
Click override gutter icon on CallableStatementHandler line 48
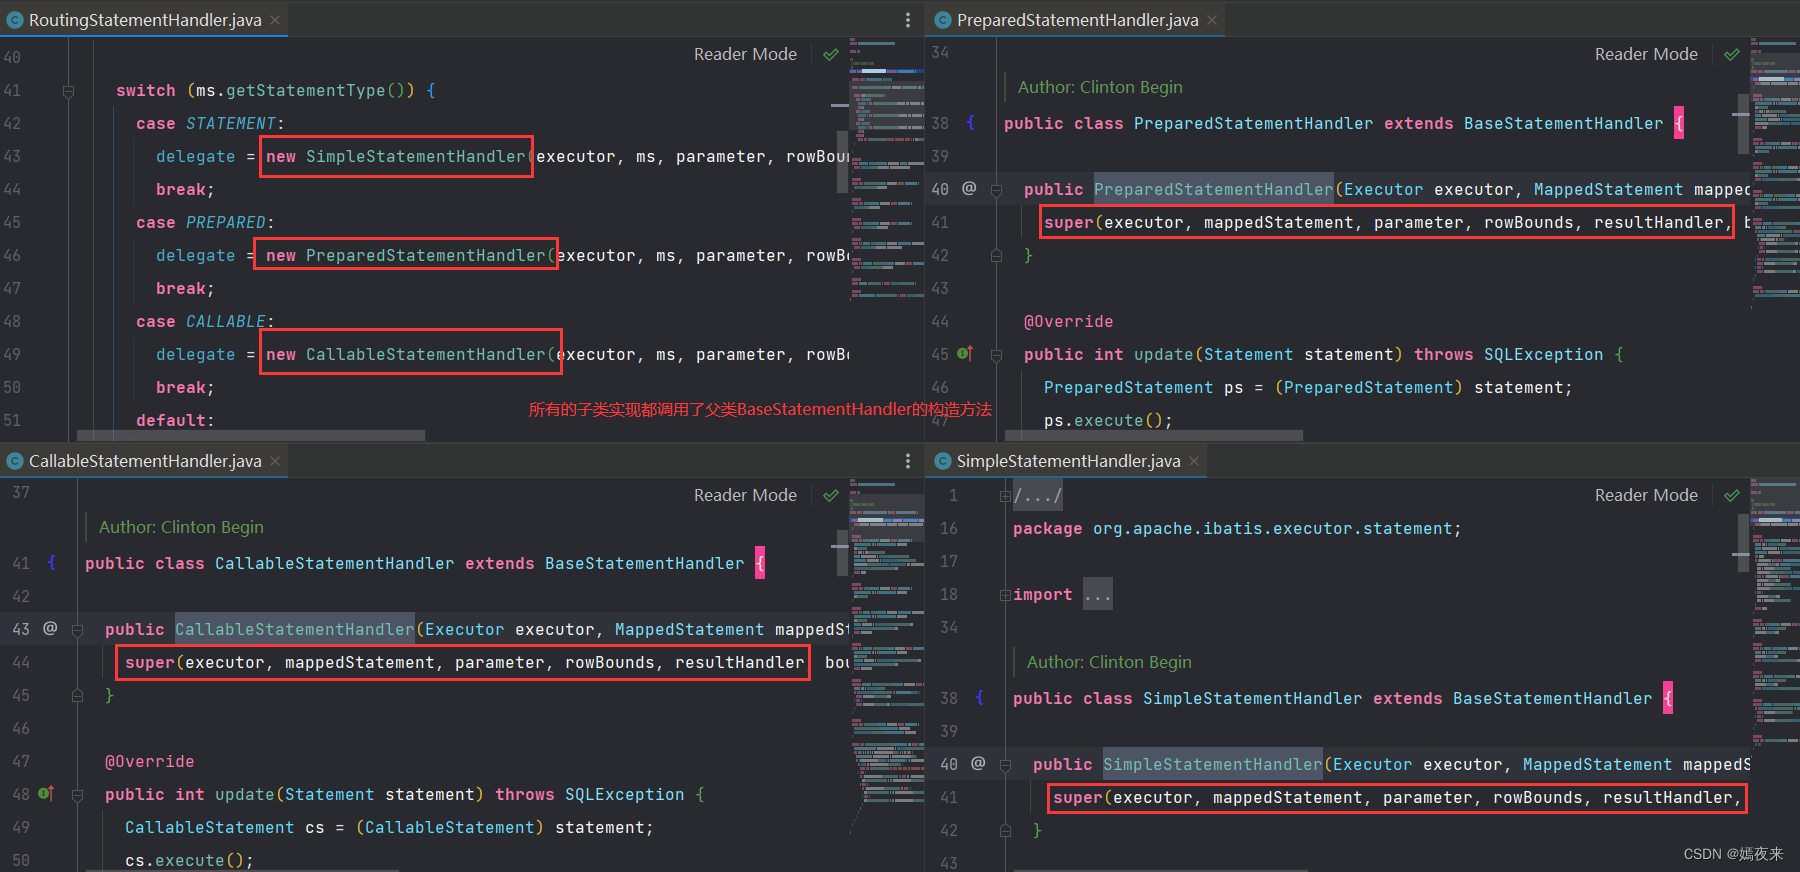(46, 793)
